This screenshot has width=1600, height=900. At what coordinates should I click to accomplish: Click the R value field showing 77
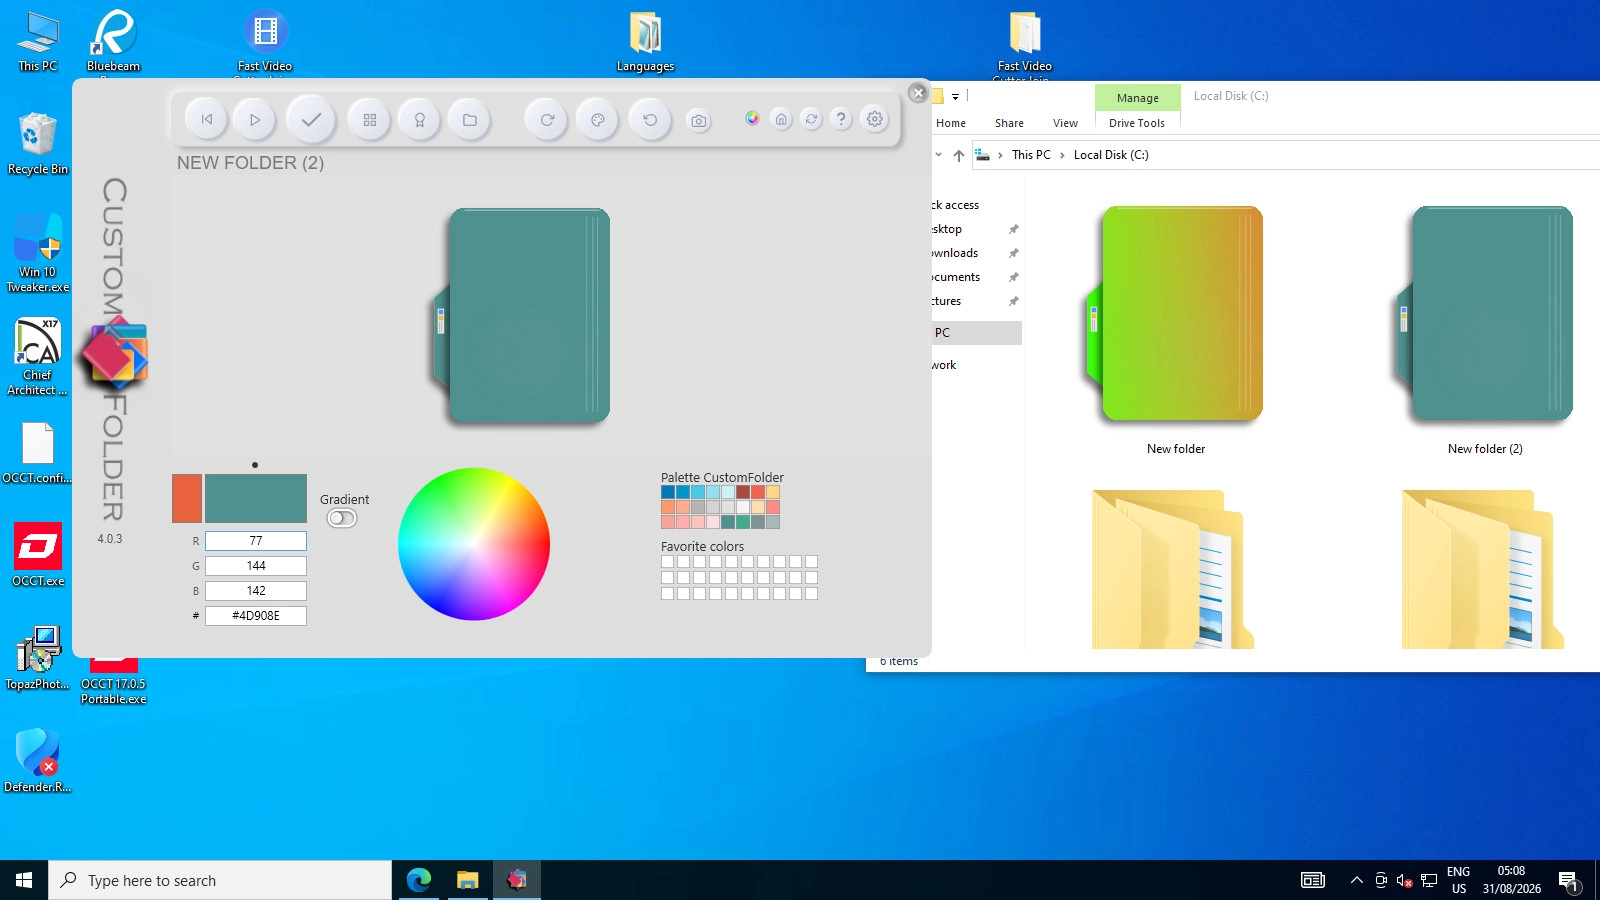(x=256, y=541)
